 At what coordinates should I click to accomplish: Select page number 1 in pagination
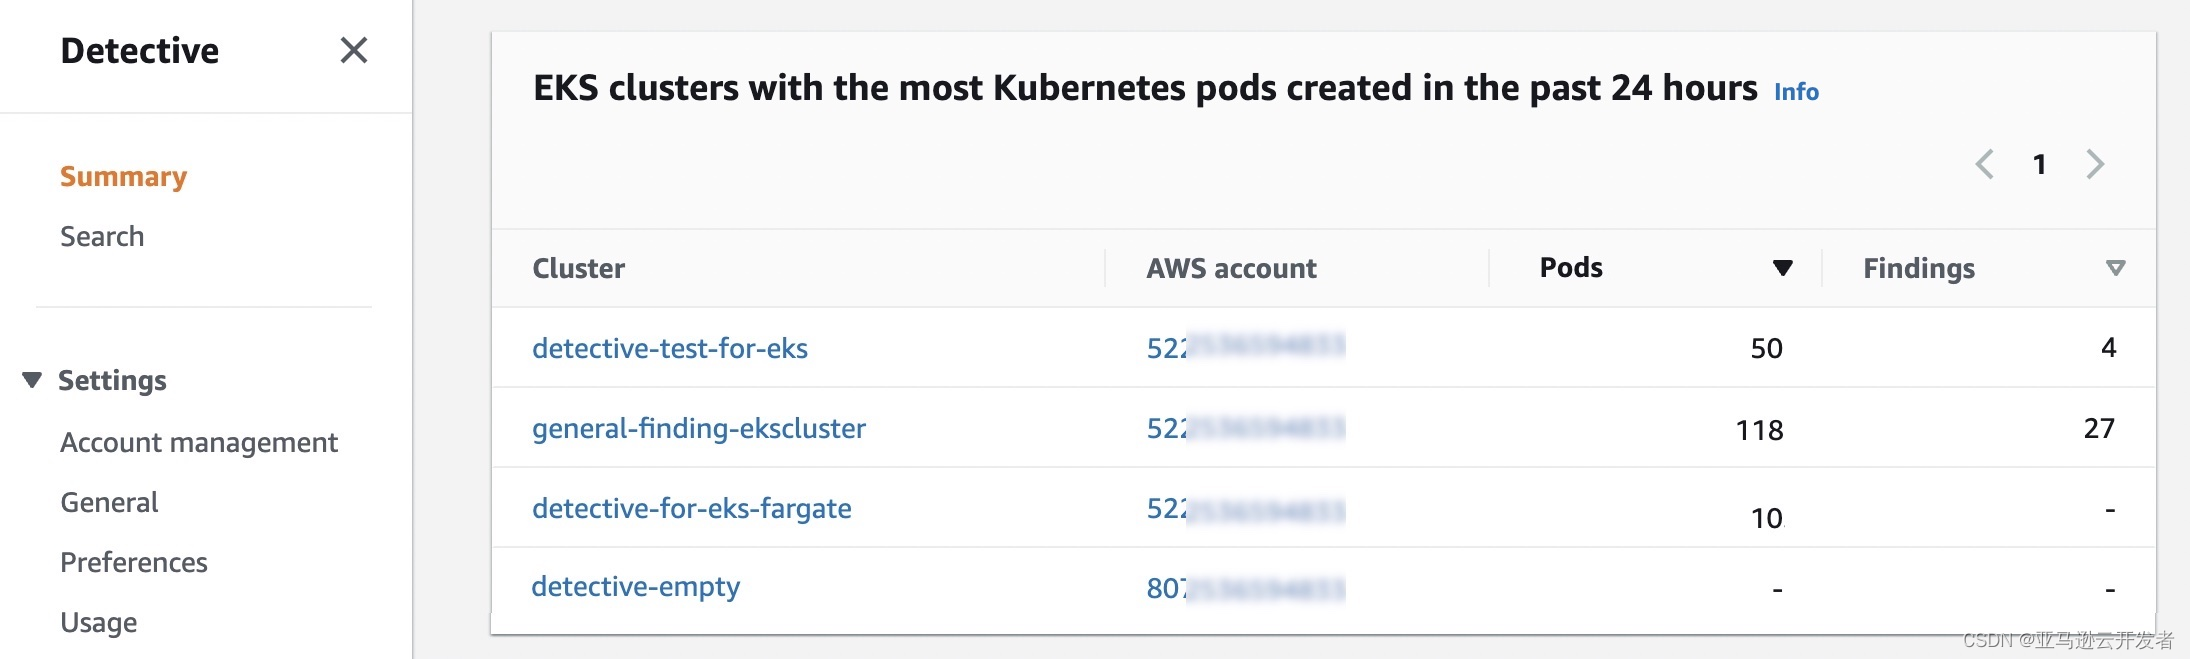pyautogui.click(x=2039, y=164)
